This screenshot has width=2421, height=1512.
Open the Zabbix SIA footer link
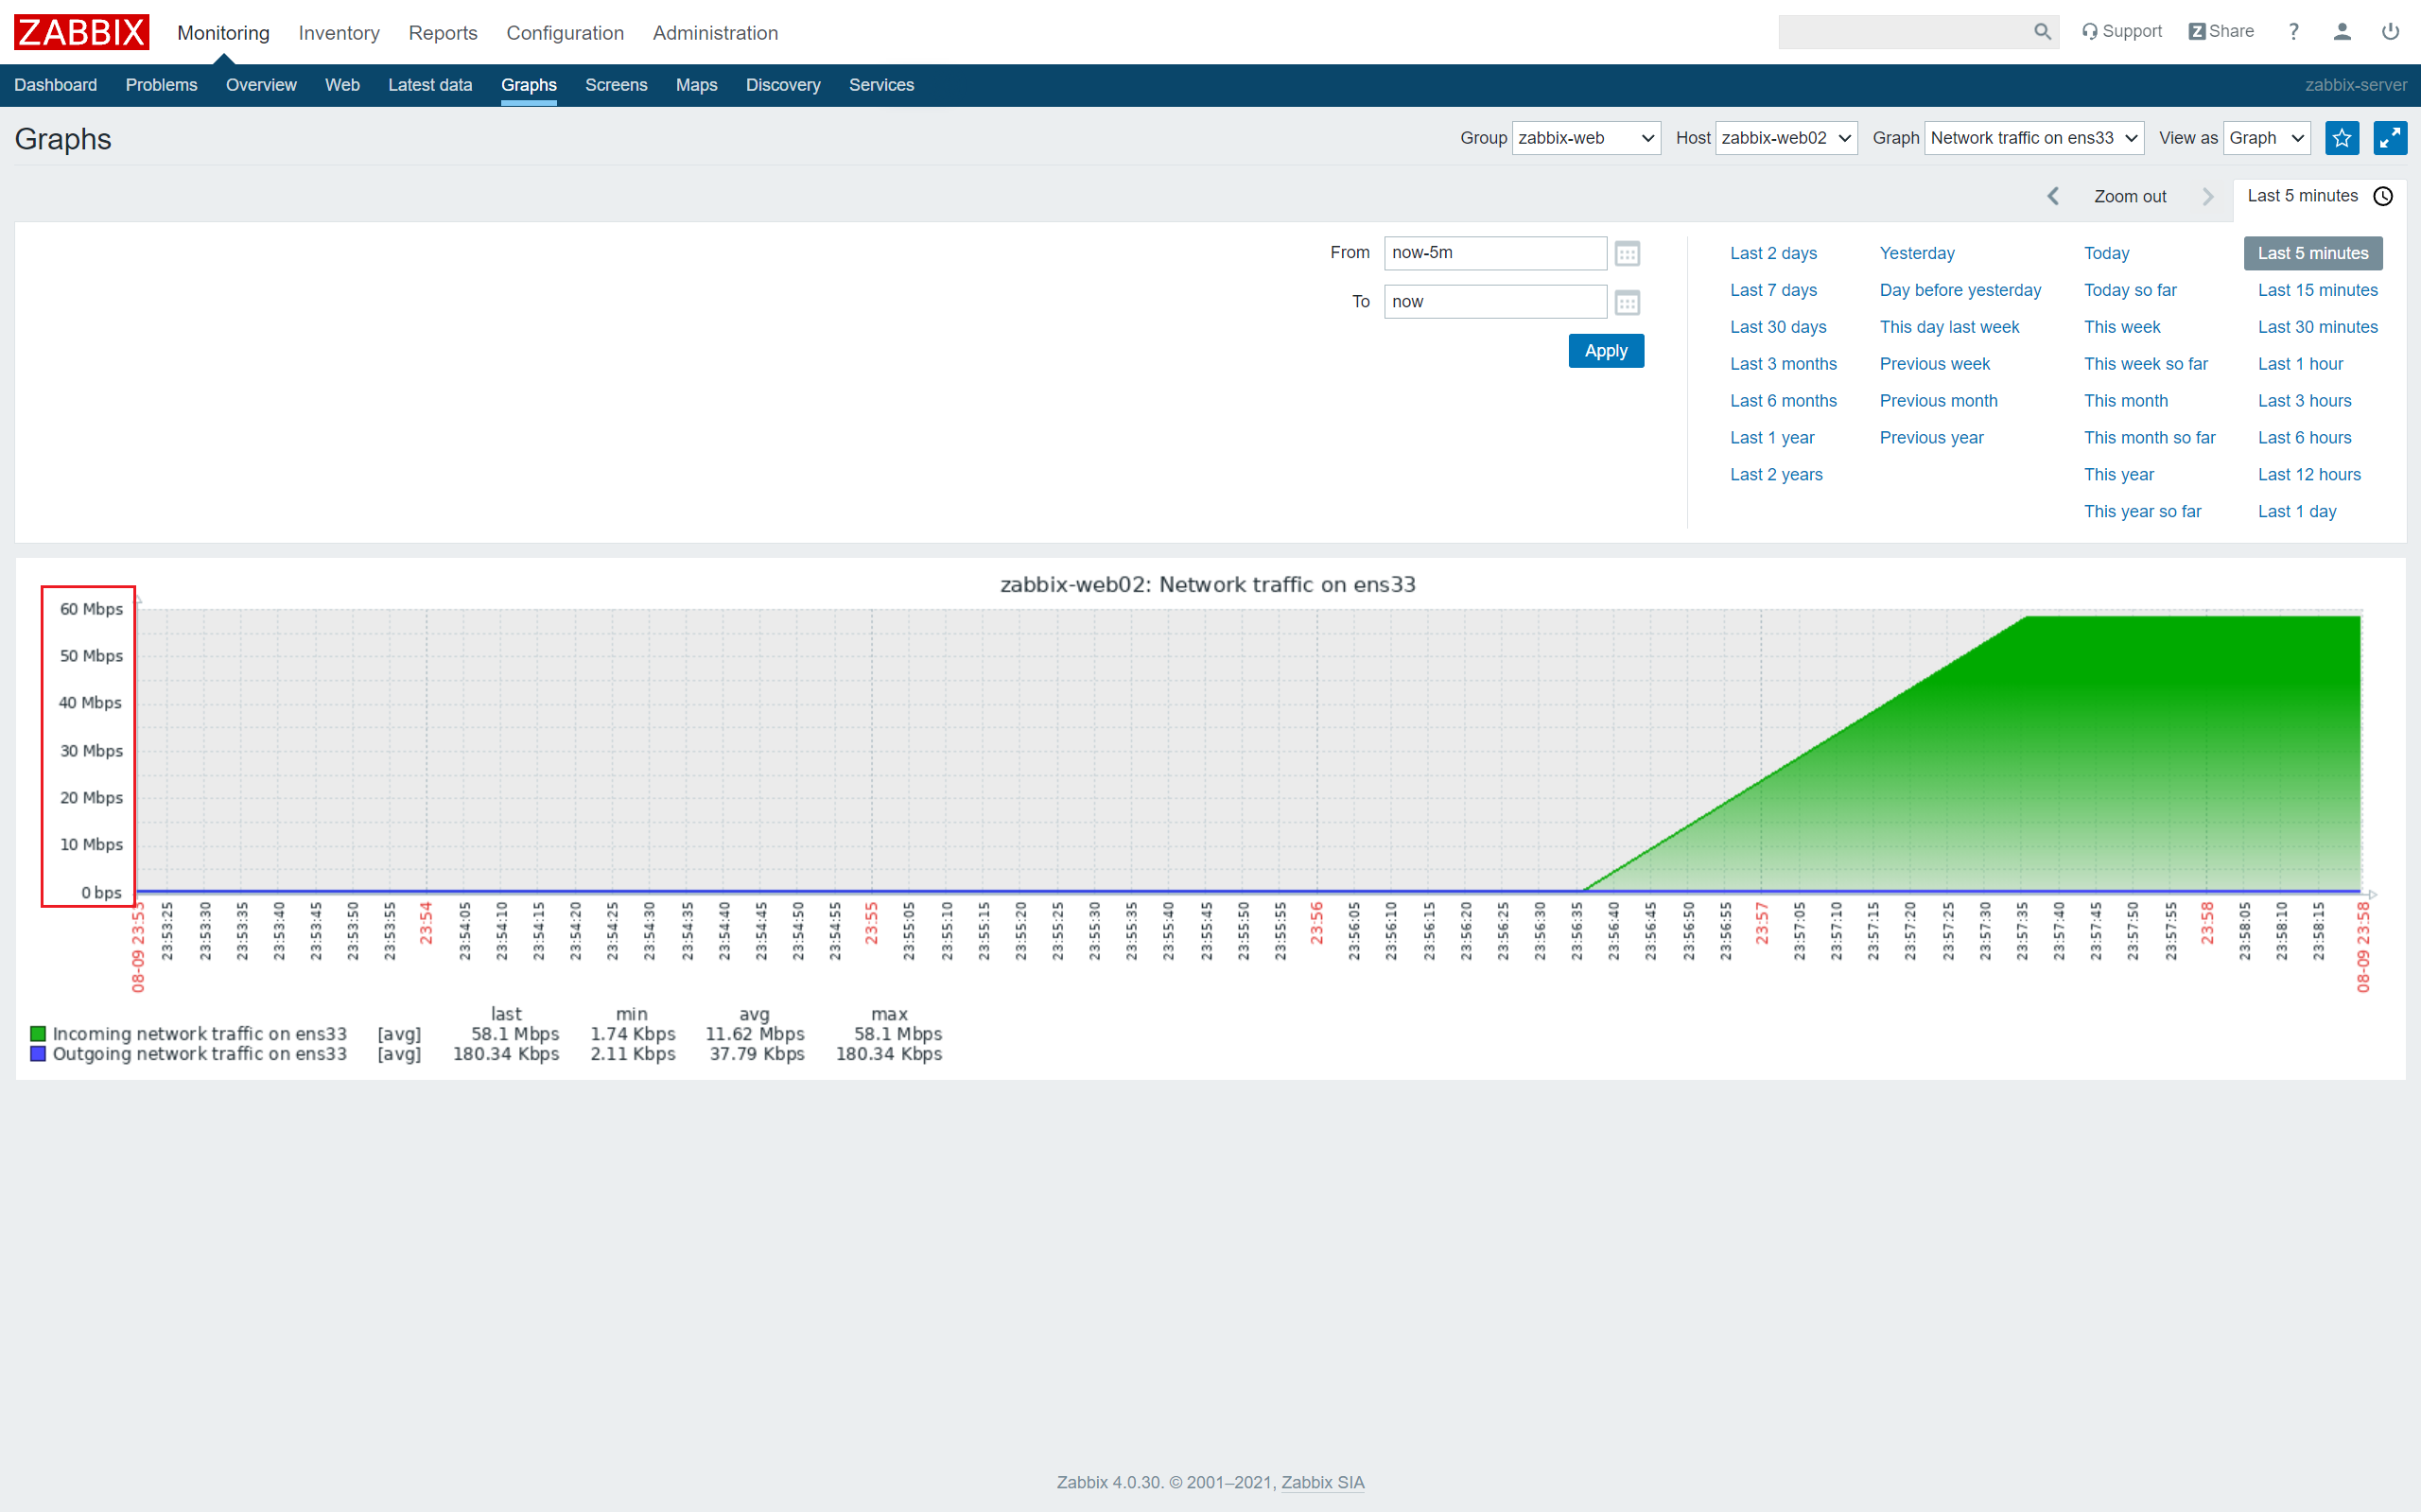tap(1322, 1482)
